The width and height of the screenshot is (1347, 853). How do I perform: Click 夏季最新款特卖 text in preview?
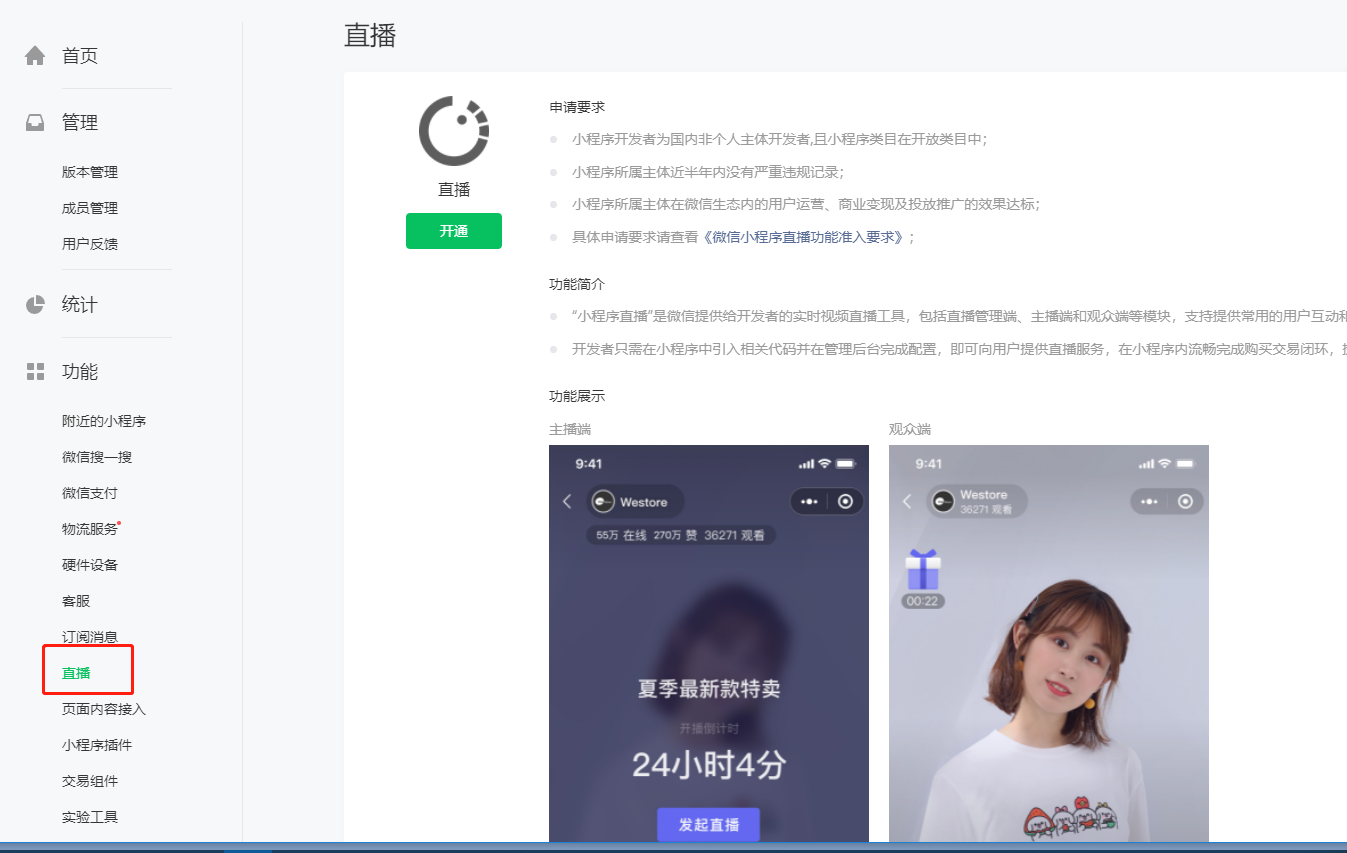point(709,688)
